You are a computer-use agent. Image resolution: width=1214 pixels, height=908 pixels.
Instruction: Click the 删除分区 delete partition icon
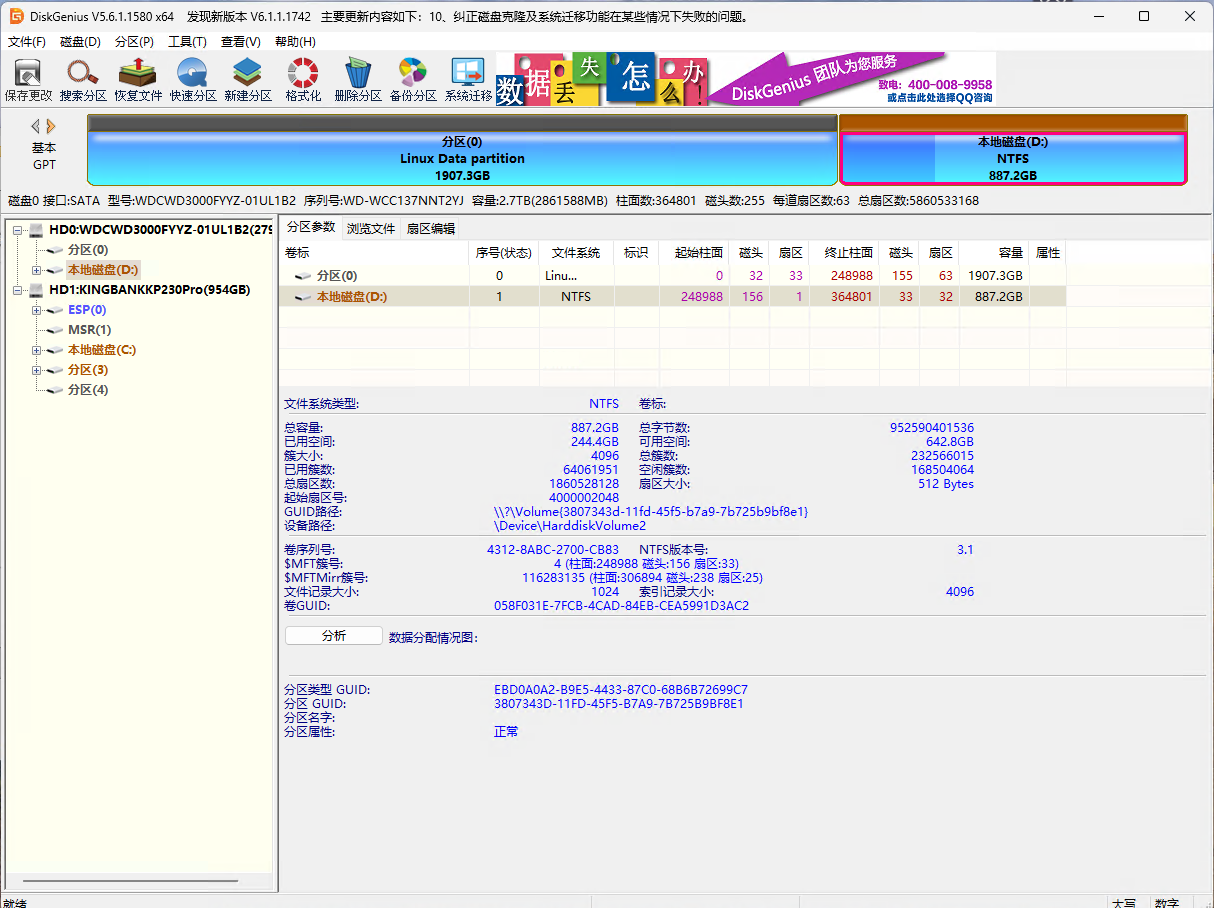(x=358, y=80)
